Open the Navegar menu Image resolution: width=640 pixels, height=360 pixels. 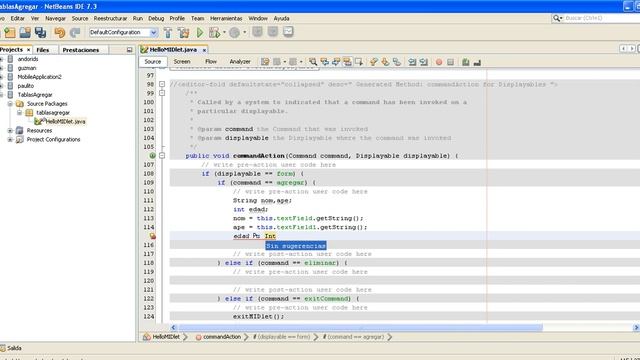56,18
